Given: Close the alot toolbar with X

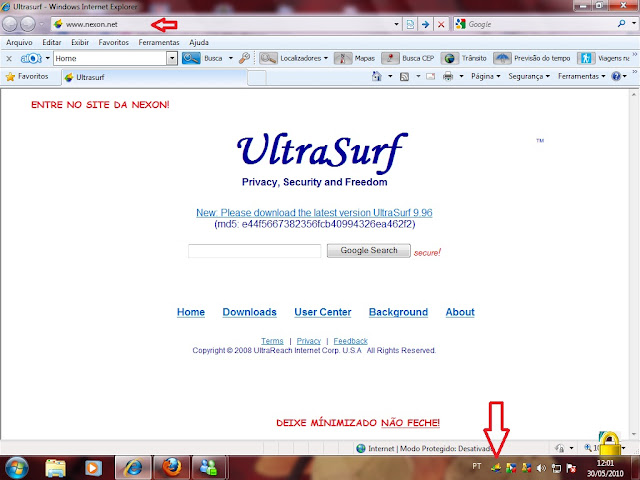Looking at the screenshot, I should [9, 59].
